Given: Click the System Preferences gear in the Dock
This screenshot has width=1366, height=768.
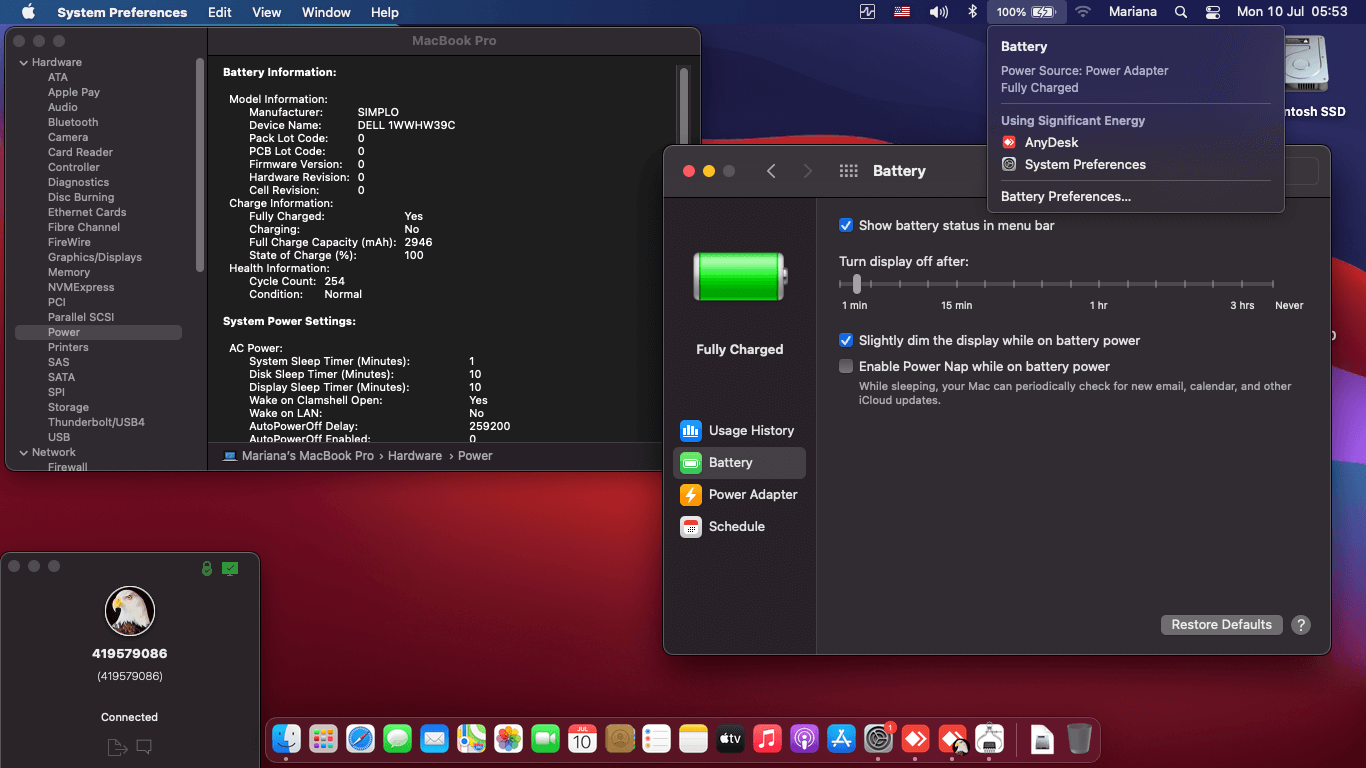Looking at the screenshot, I should pyautogui.click(x=878, y=739).
